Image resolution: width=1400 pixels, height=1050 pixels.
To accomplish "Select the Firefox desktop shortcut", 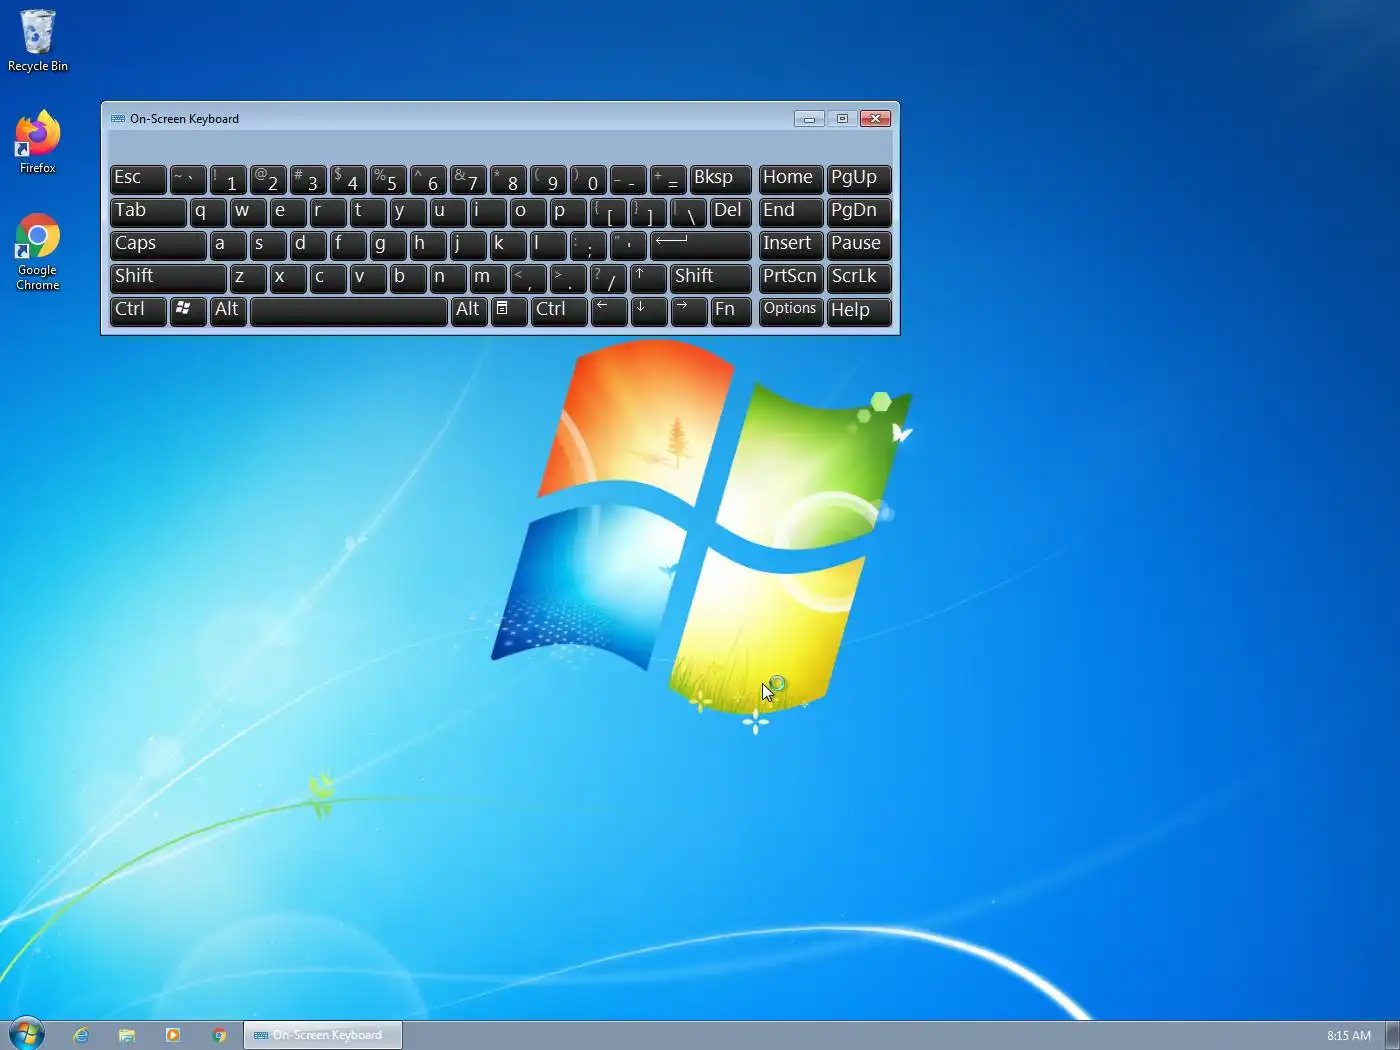I will pos(38,142).
